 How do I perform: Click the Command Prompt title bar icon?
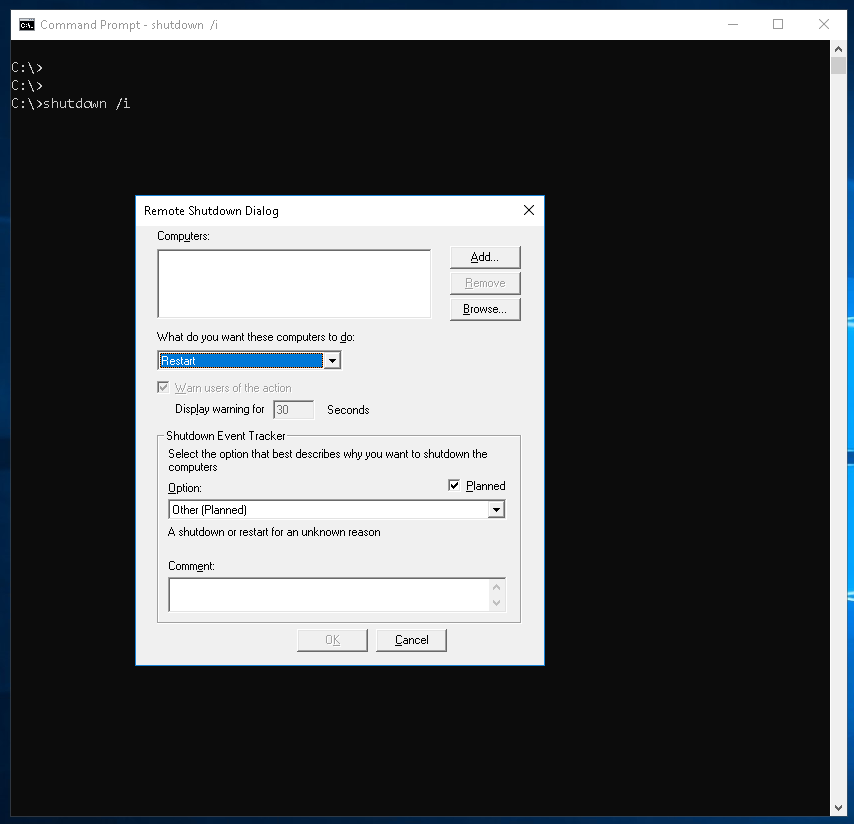pos(27,25)
